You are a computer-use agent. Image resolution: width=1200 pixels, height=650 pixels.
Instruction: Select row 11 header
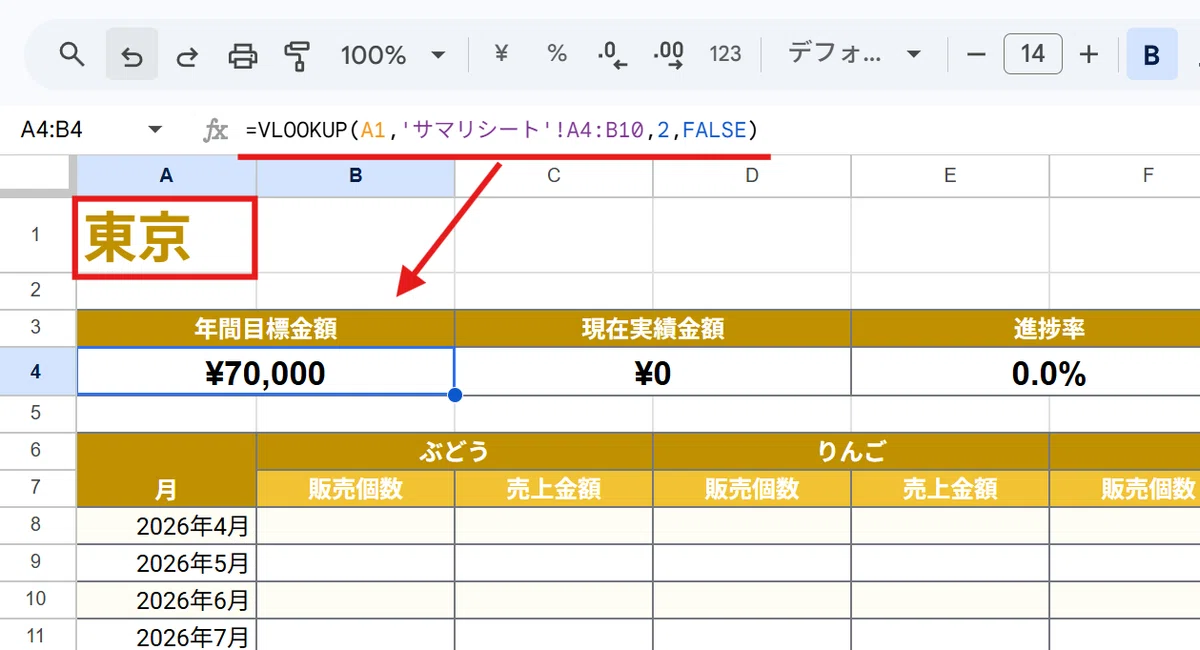point(36,634)
